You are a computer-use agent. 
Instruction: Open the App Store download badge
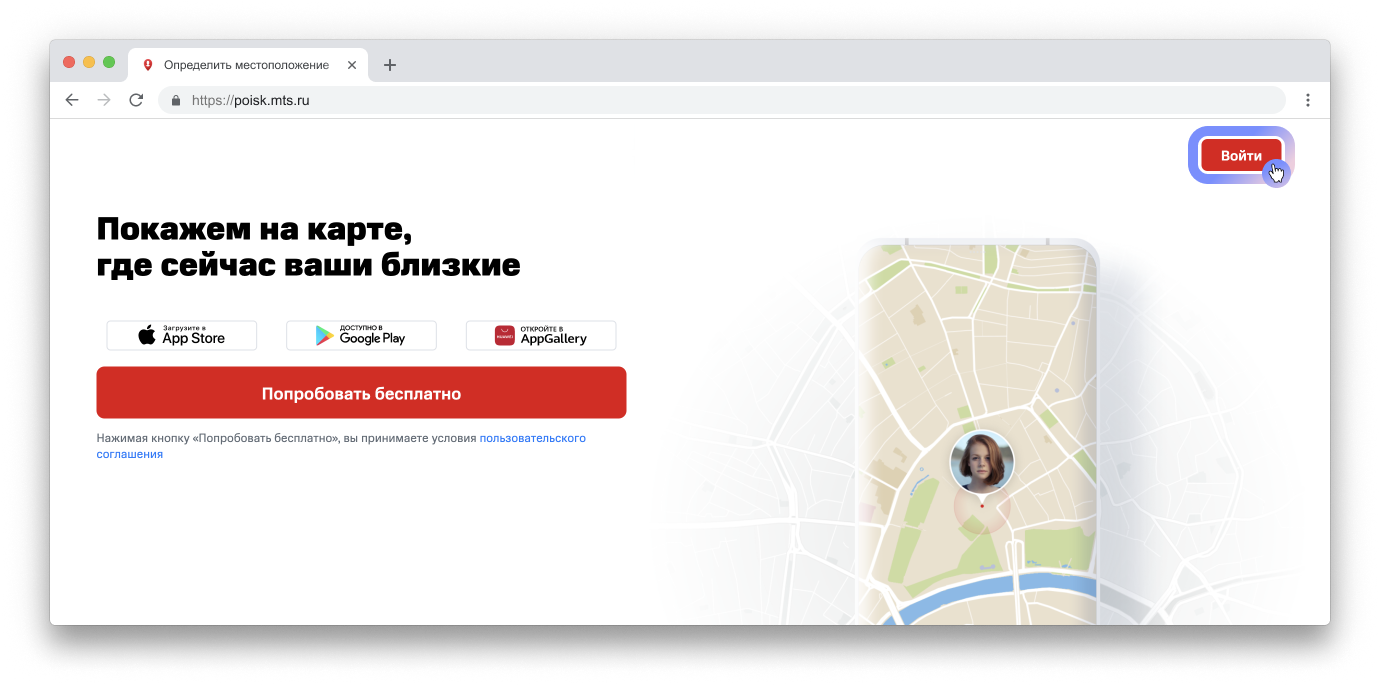[x=182, y=336]
